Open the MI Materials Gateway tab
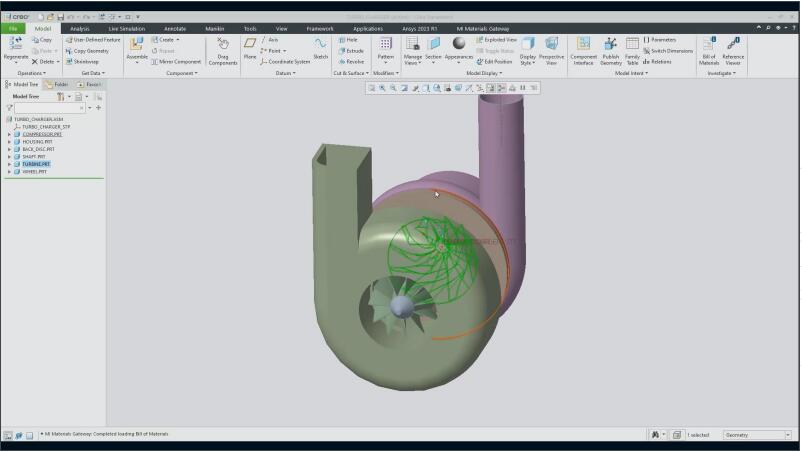Image resolution: width=802 pixels, height=452 pixels. pos(485,28)
